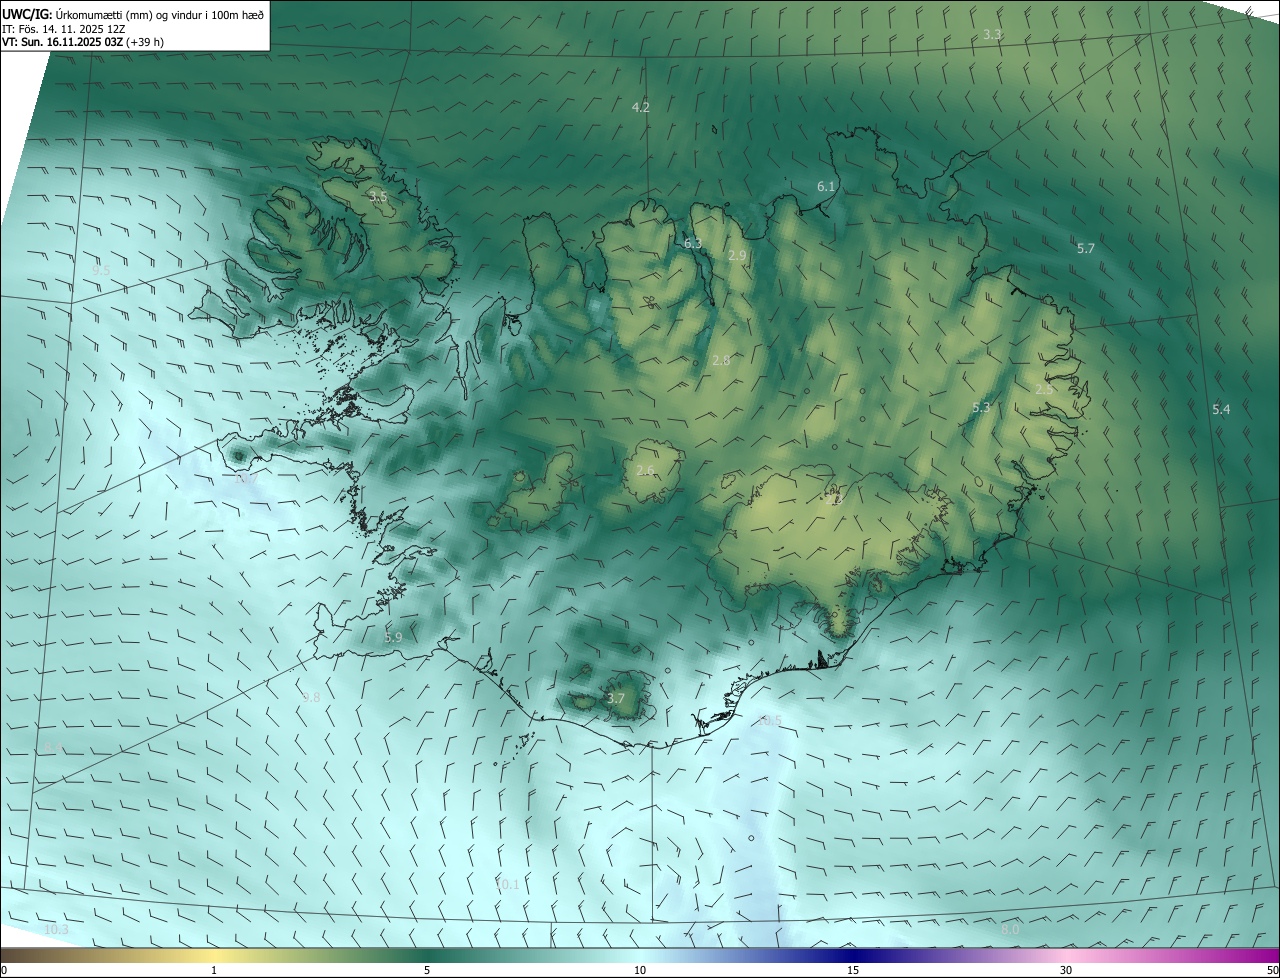This screenshot has width=1280, height=978.
Task: Click the colorbar tick label 50
Action: pos(1272,970)
